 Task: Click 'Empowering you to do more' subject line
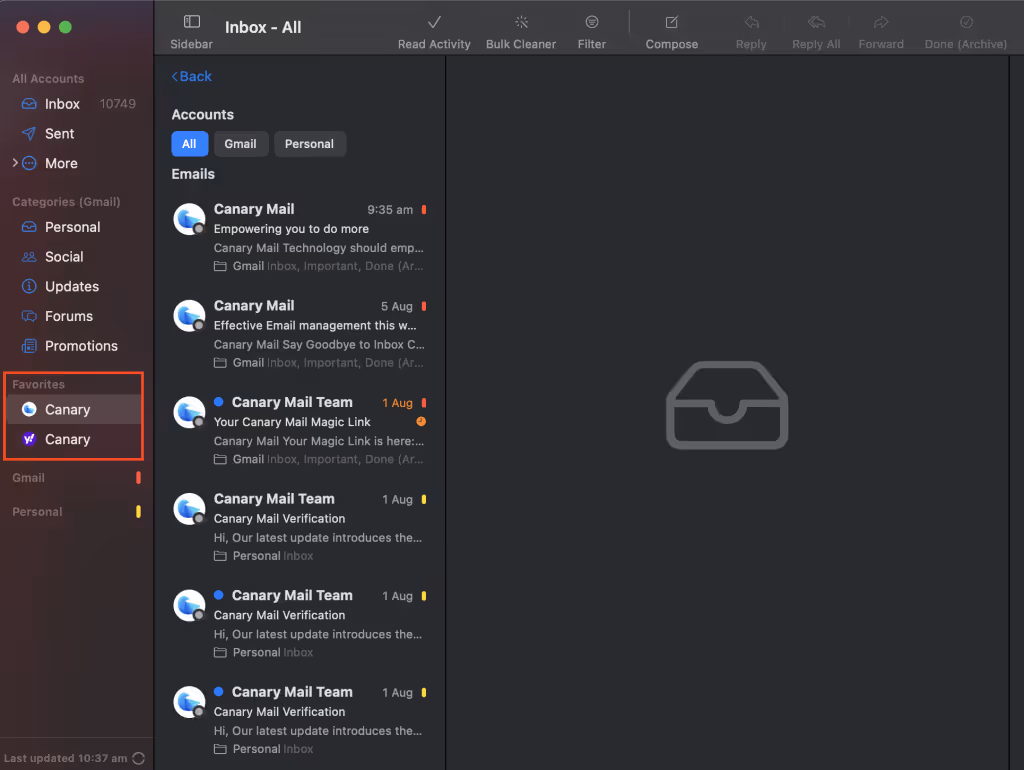pos(291,229)
